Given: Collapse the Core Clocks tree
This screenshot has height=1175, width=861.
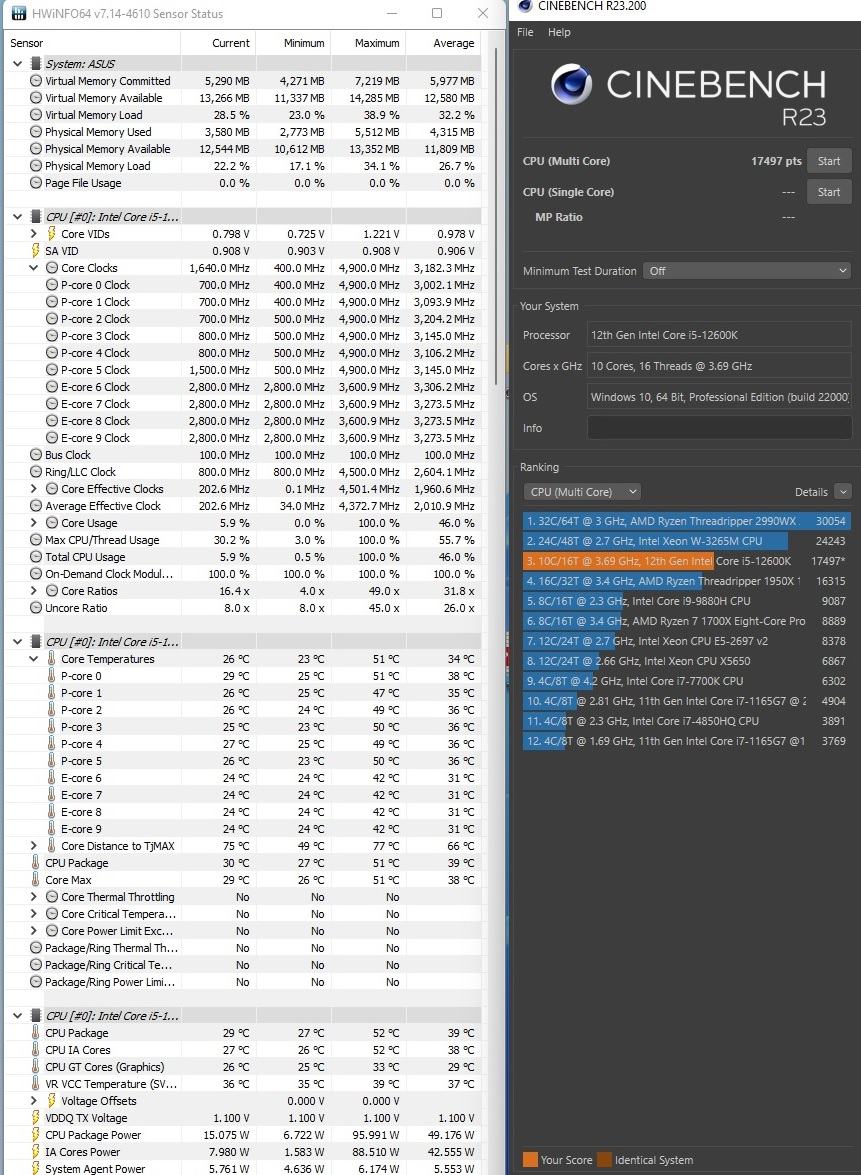Looking at the screenshot, I should pyautogui.click(x=34, y=268).
